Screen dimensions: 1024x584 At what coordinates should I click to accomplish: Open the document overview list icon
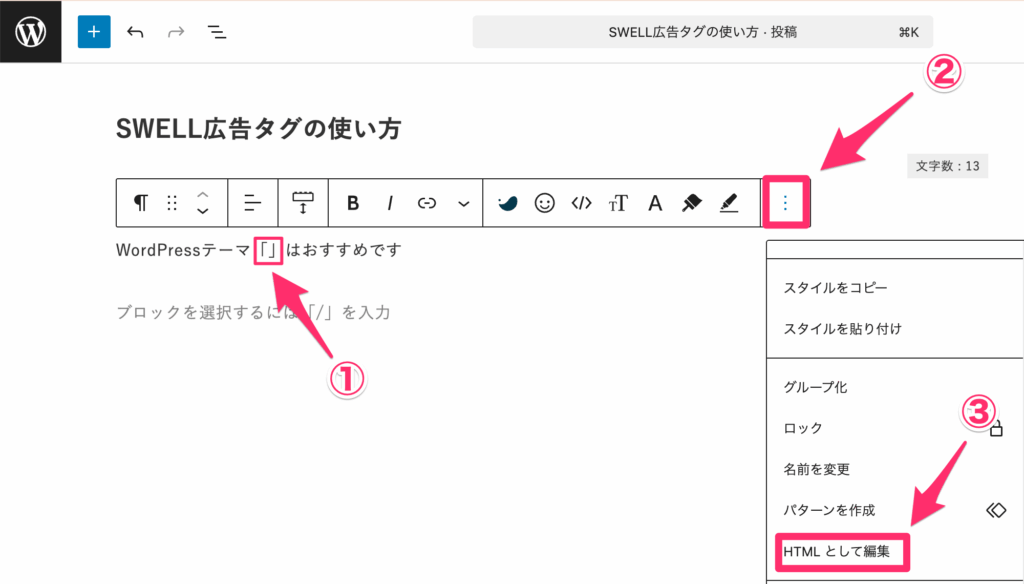click(216, 32)
